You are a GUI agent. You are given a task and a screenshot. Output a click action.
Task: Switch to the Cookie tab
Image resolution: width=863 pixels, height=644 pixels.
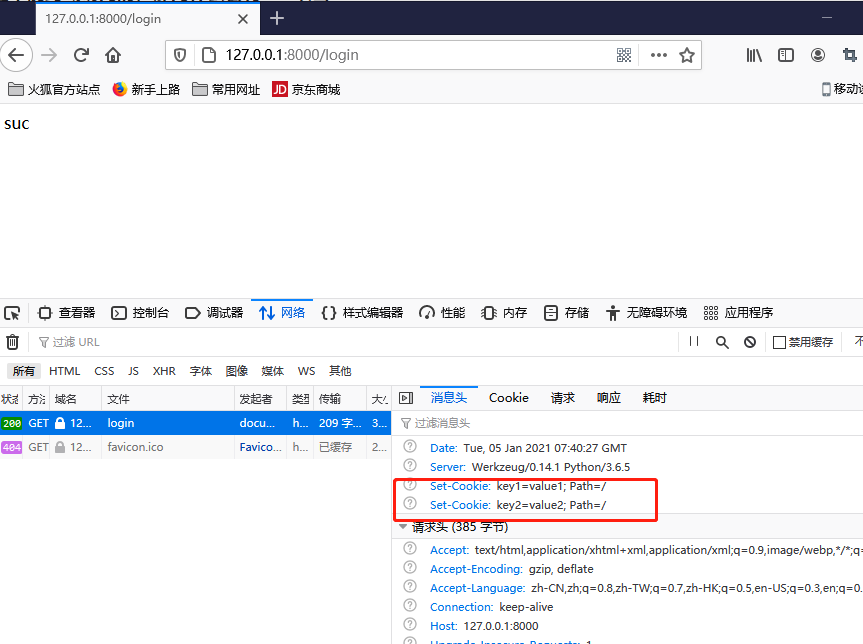coord(508,397)
